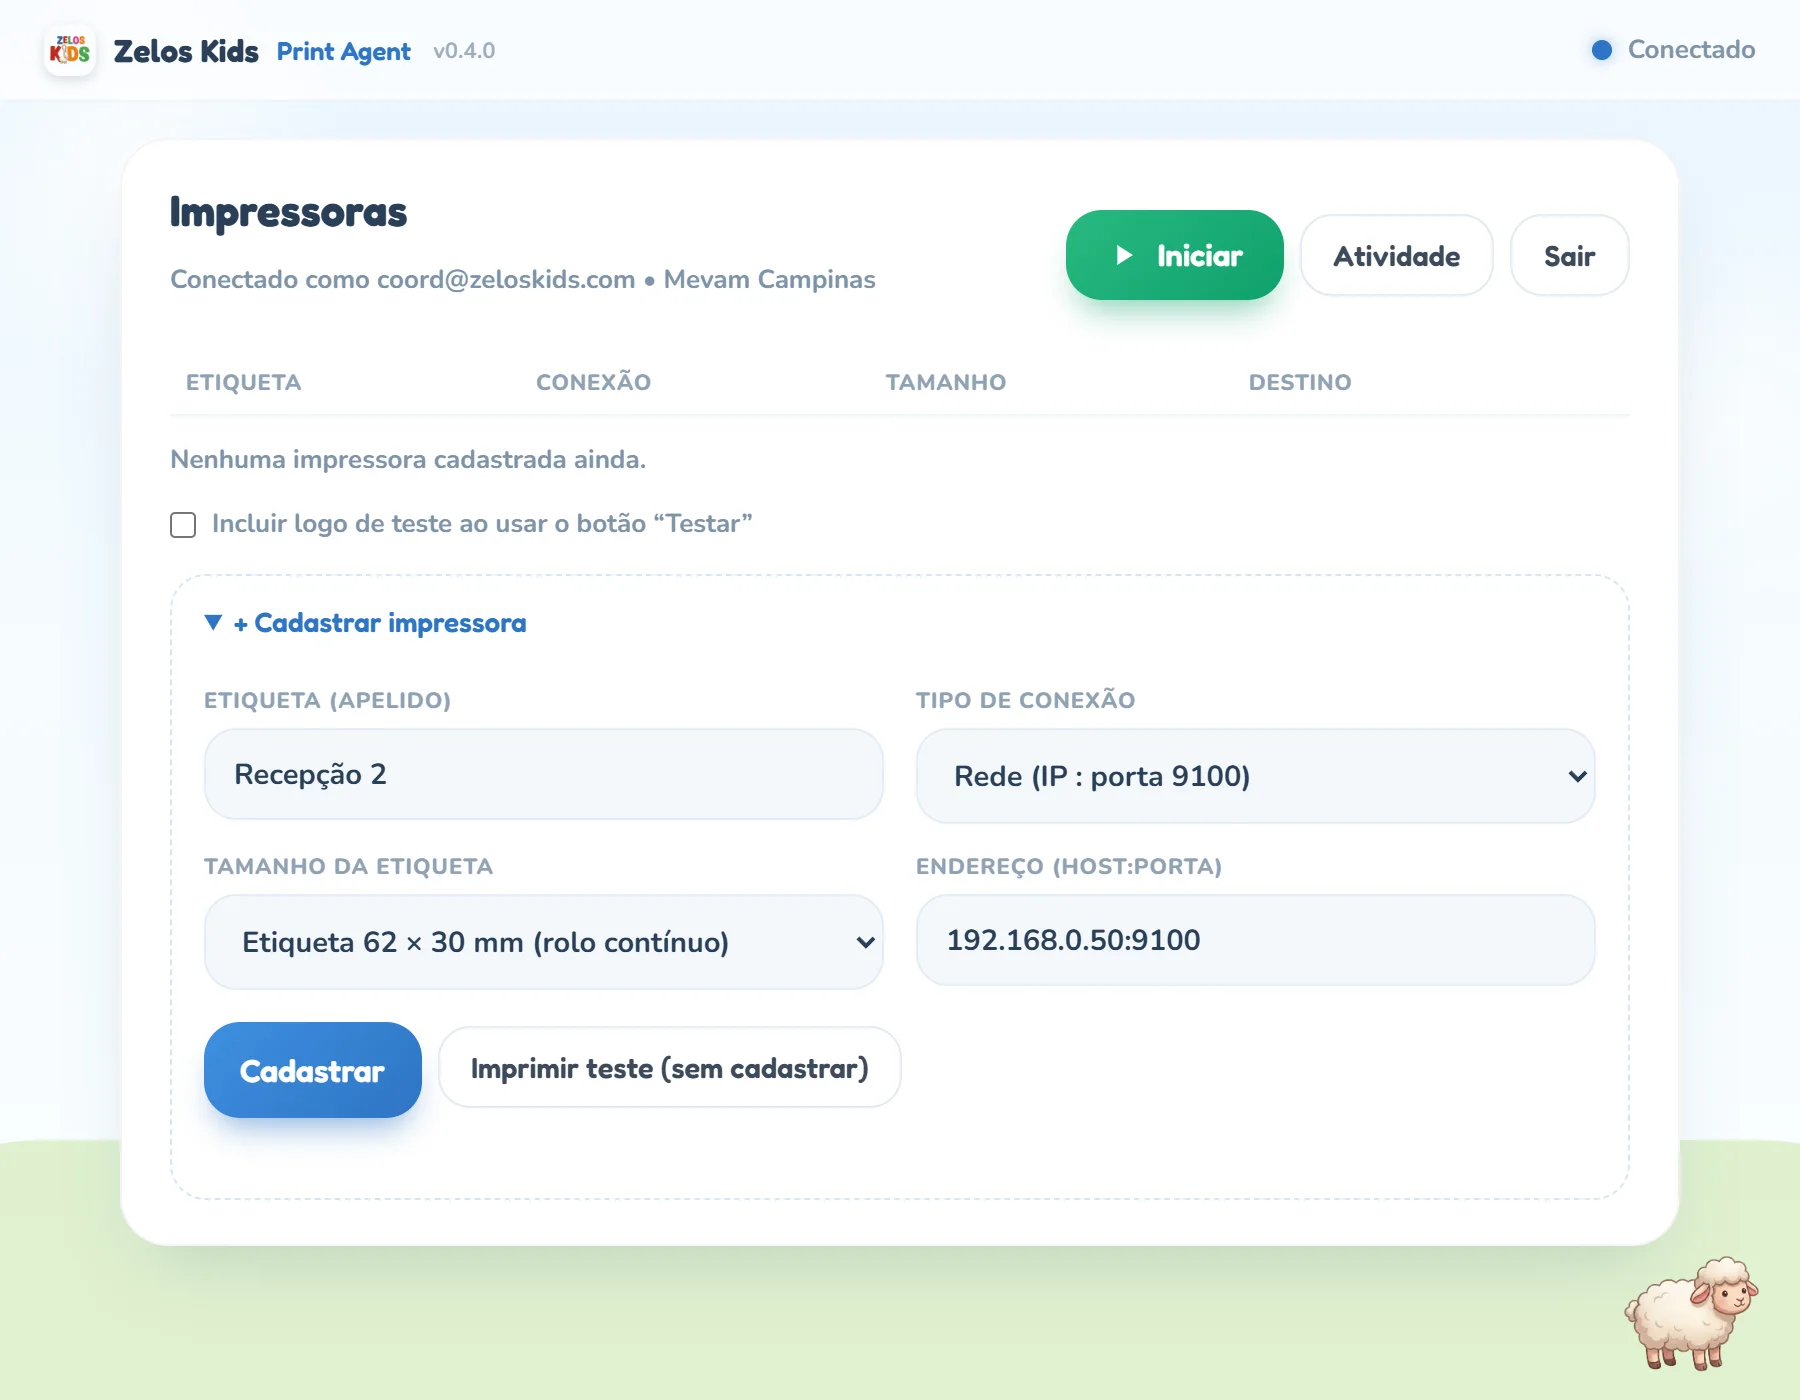The width and height of the screenshot is (1800, 1400).
Task: Click the ETIQUETA column header
Action: (x=243, y=382)
